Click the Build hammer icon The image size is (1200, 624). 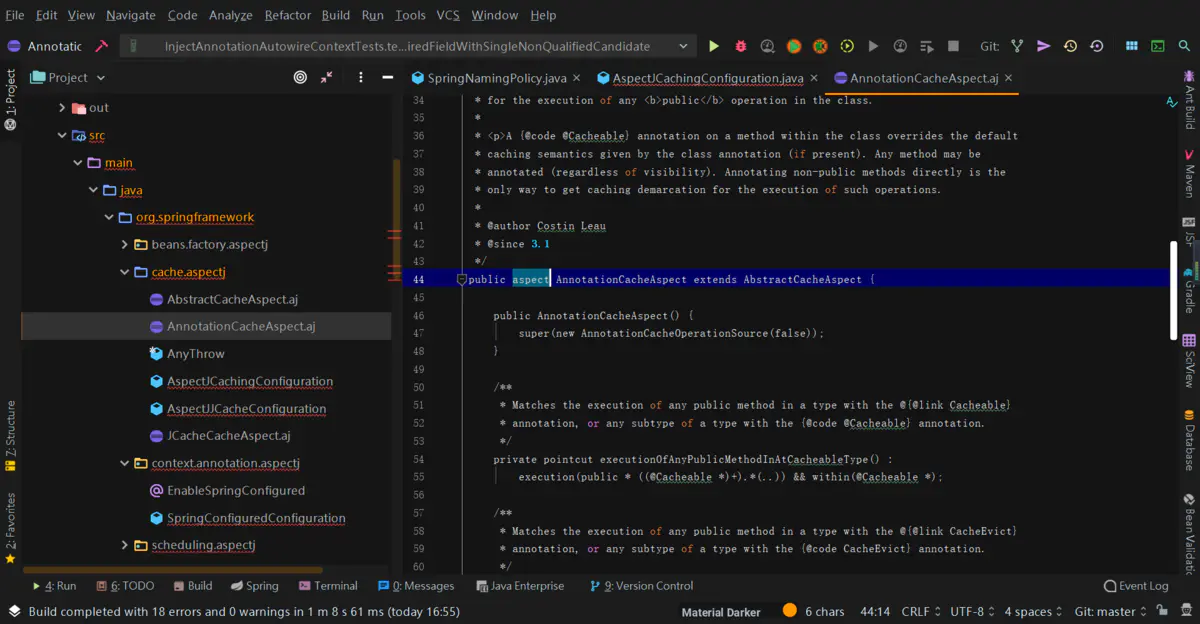(101, 46)
